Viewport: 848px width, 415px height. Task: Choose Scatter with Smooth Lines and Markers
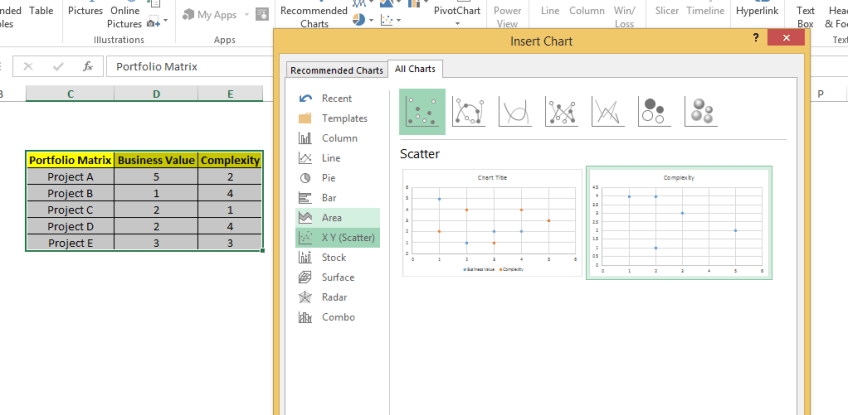(x=469, y=111)
